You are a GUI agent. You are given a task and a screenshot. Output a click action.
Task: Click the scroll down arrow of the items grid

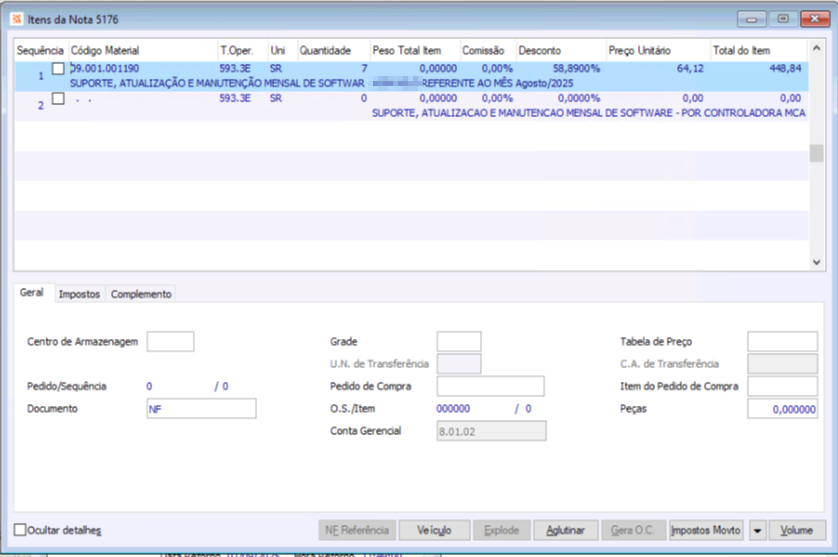(816, 262)
